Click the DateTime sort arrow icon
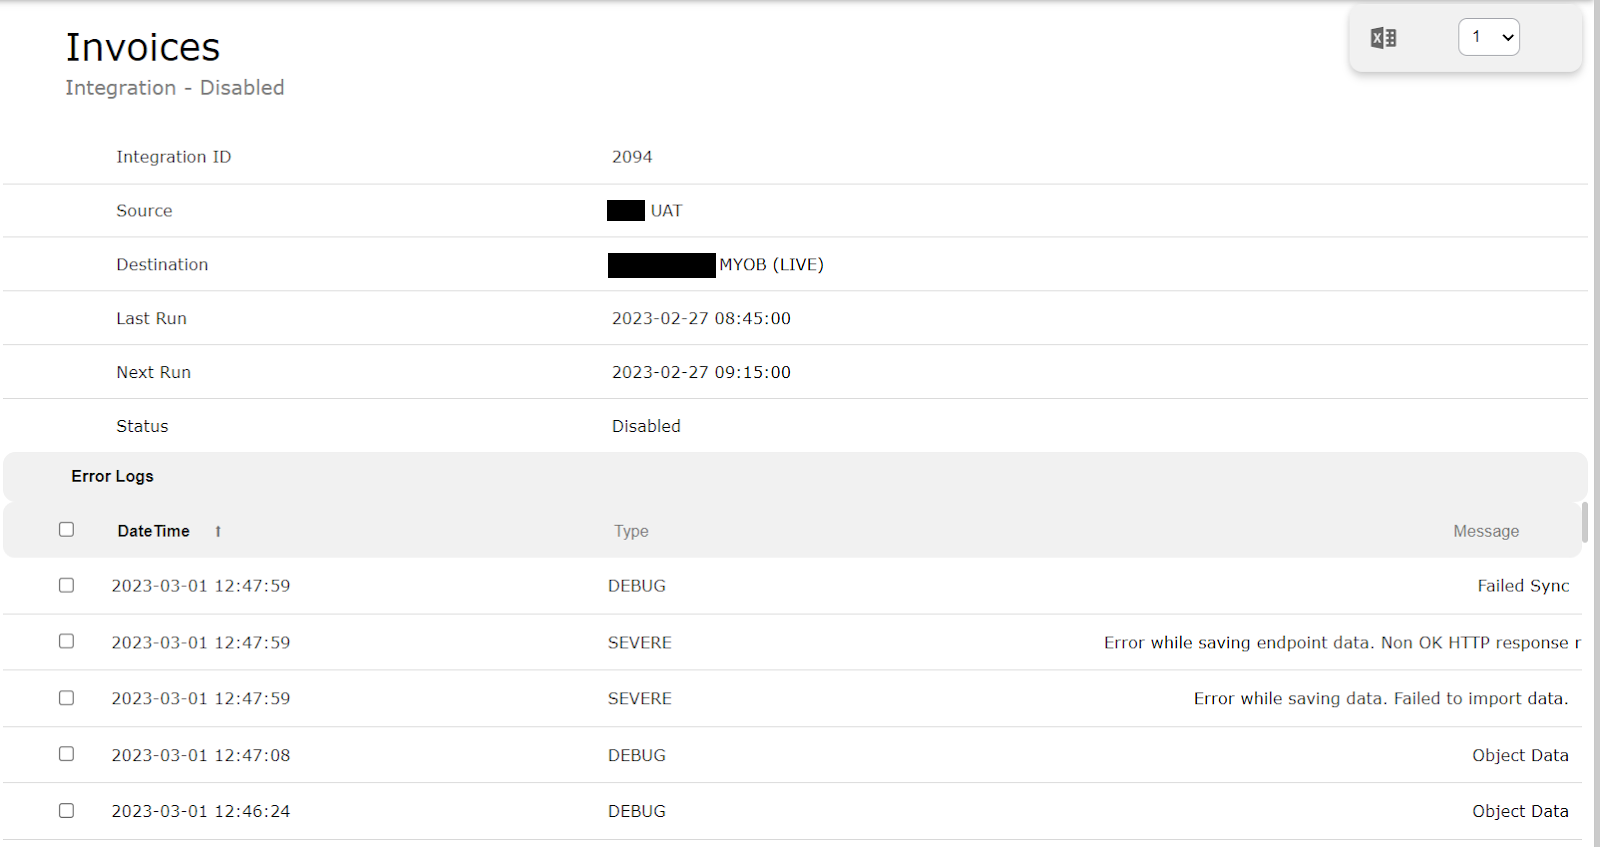Image resolution: width=1600 pixels, height=847 pixels. point(218,532)
